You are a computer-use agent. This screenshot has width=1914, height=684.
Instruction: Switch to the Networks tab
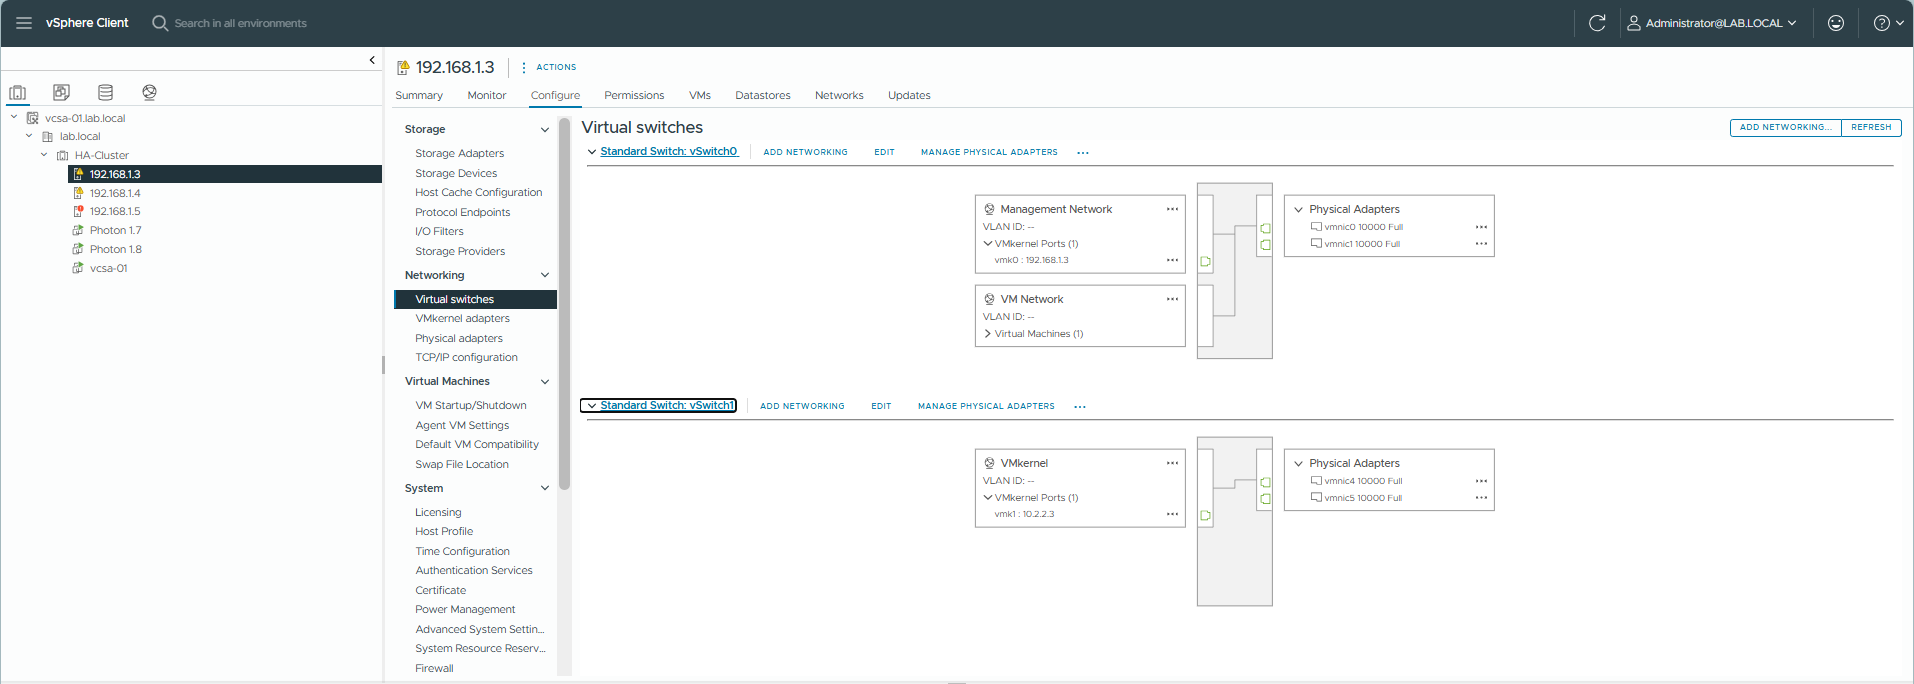(x=839, y=95)
